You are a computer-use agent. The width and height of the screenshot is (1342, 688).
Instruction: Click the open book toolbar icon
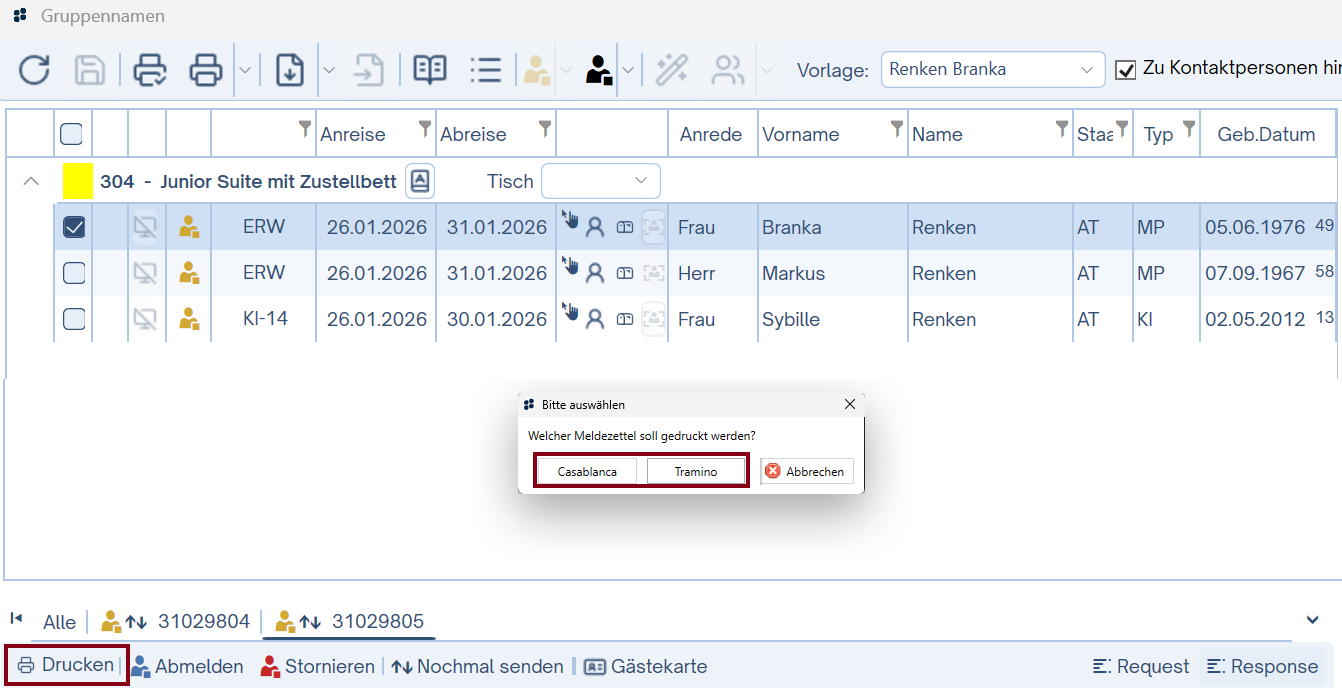(x=430, y=70)
